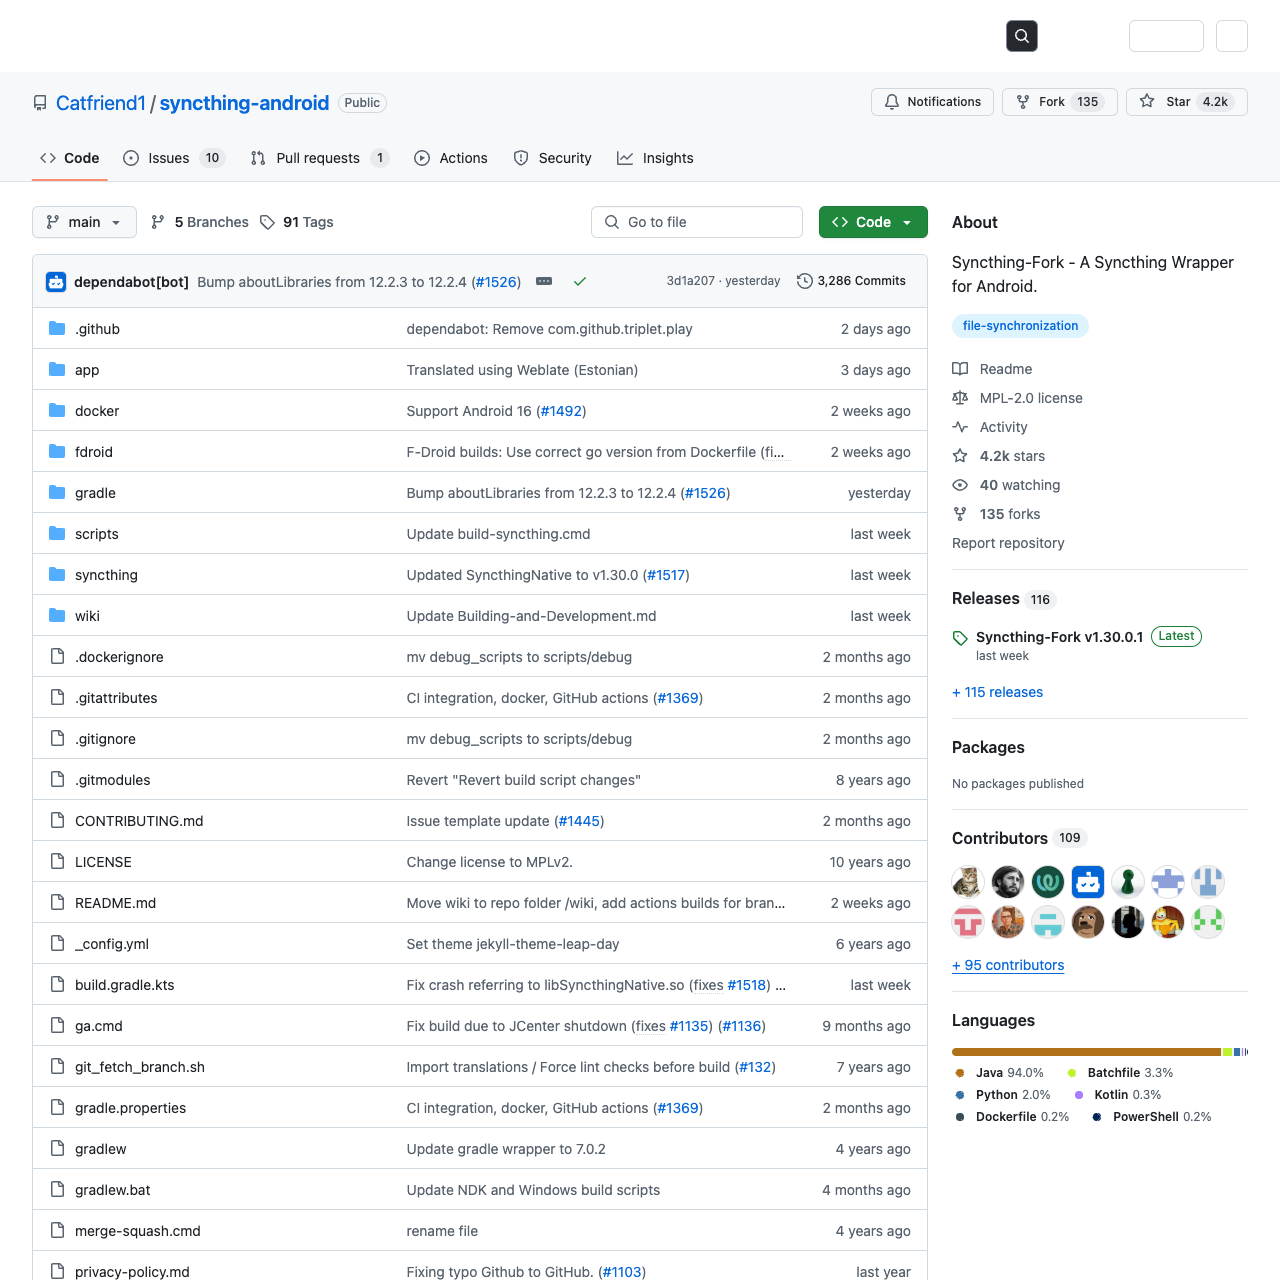The height and width of the screenshot is (1280, 1280).
Task: Click the .dockerignore file icon
Action: [57, 656]
